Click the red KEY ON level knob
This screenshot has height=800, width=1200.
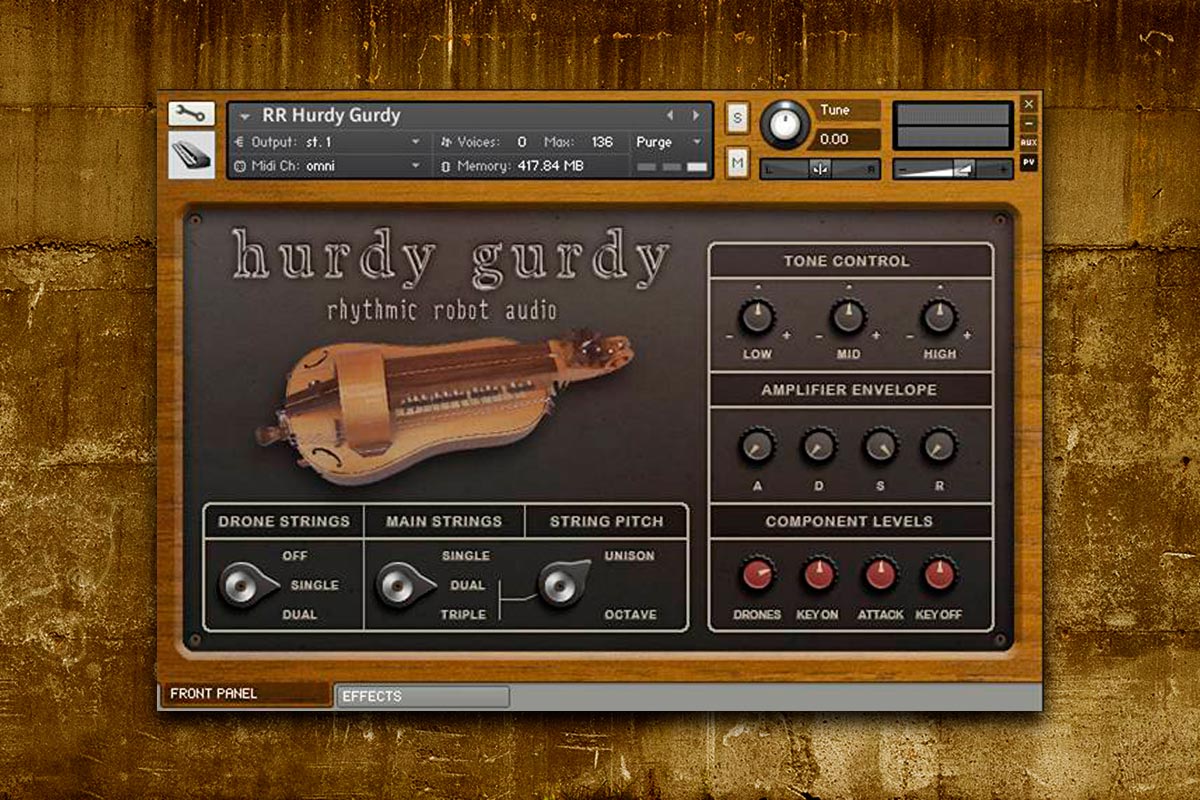(819, 574)
